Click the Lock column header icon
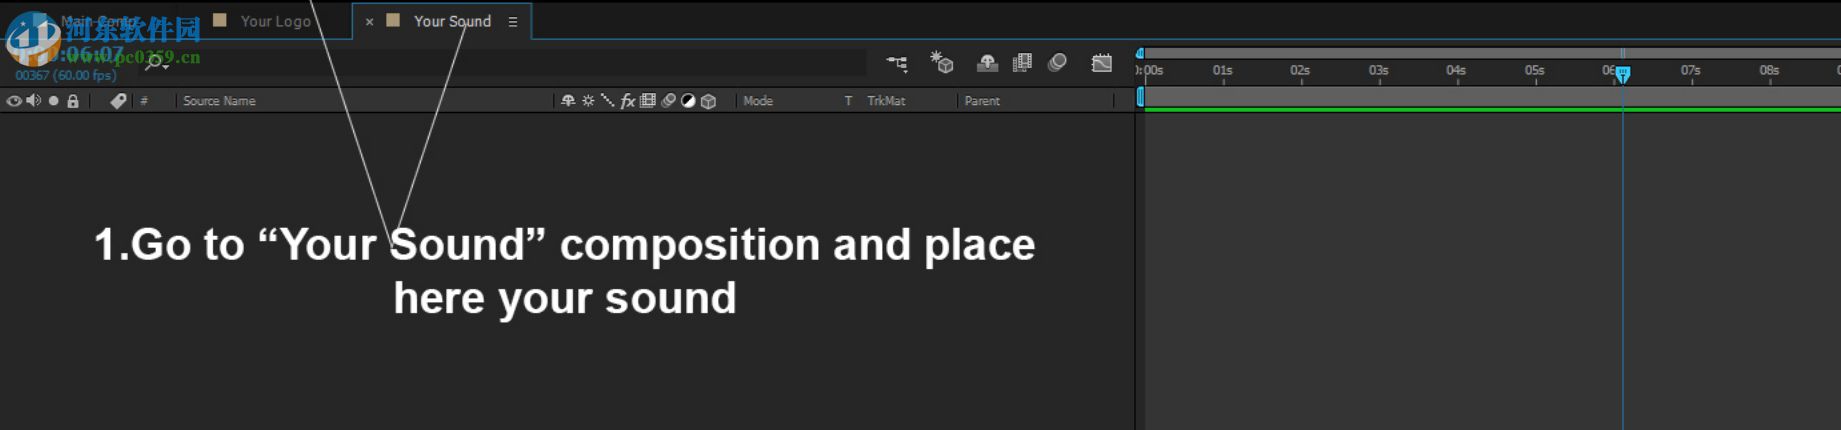This screenshot has width=1841, height=430. point(73,101)
